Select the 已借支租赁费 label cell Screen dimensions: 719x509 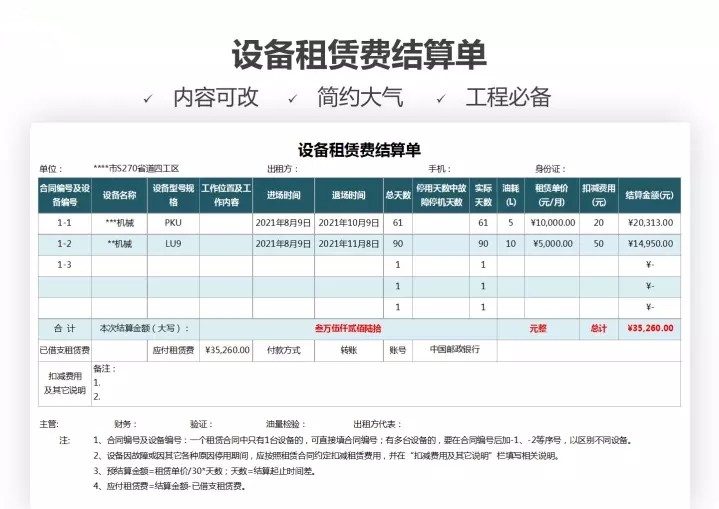tap(65, 350)
